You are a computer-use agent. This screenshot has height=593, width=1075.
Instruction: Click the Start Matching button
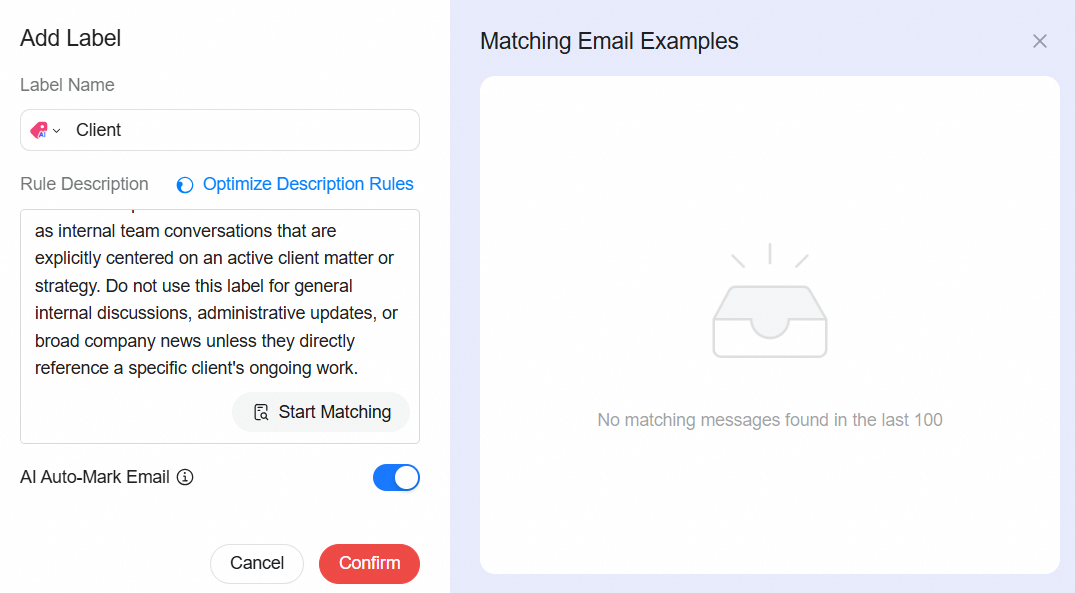[x=321, y=412]
